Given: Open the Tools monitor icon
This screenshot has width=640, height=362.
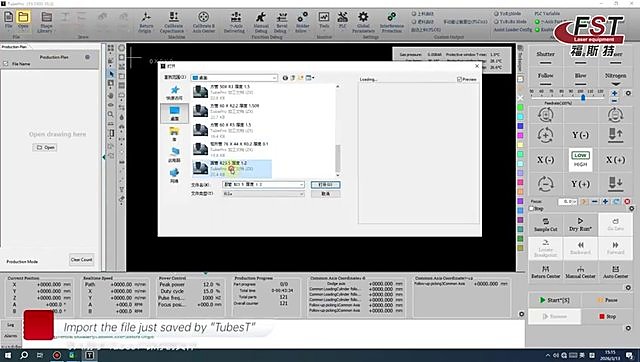Looking at the screenshot, I should 324,20.
